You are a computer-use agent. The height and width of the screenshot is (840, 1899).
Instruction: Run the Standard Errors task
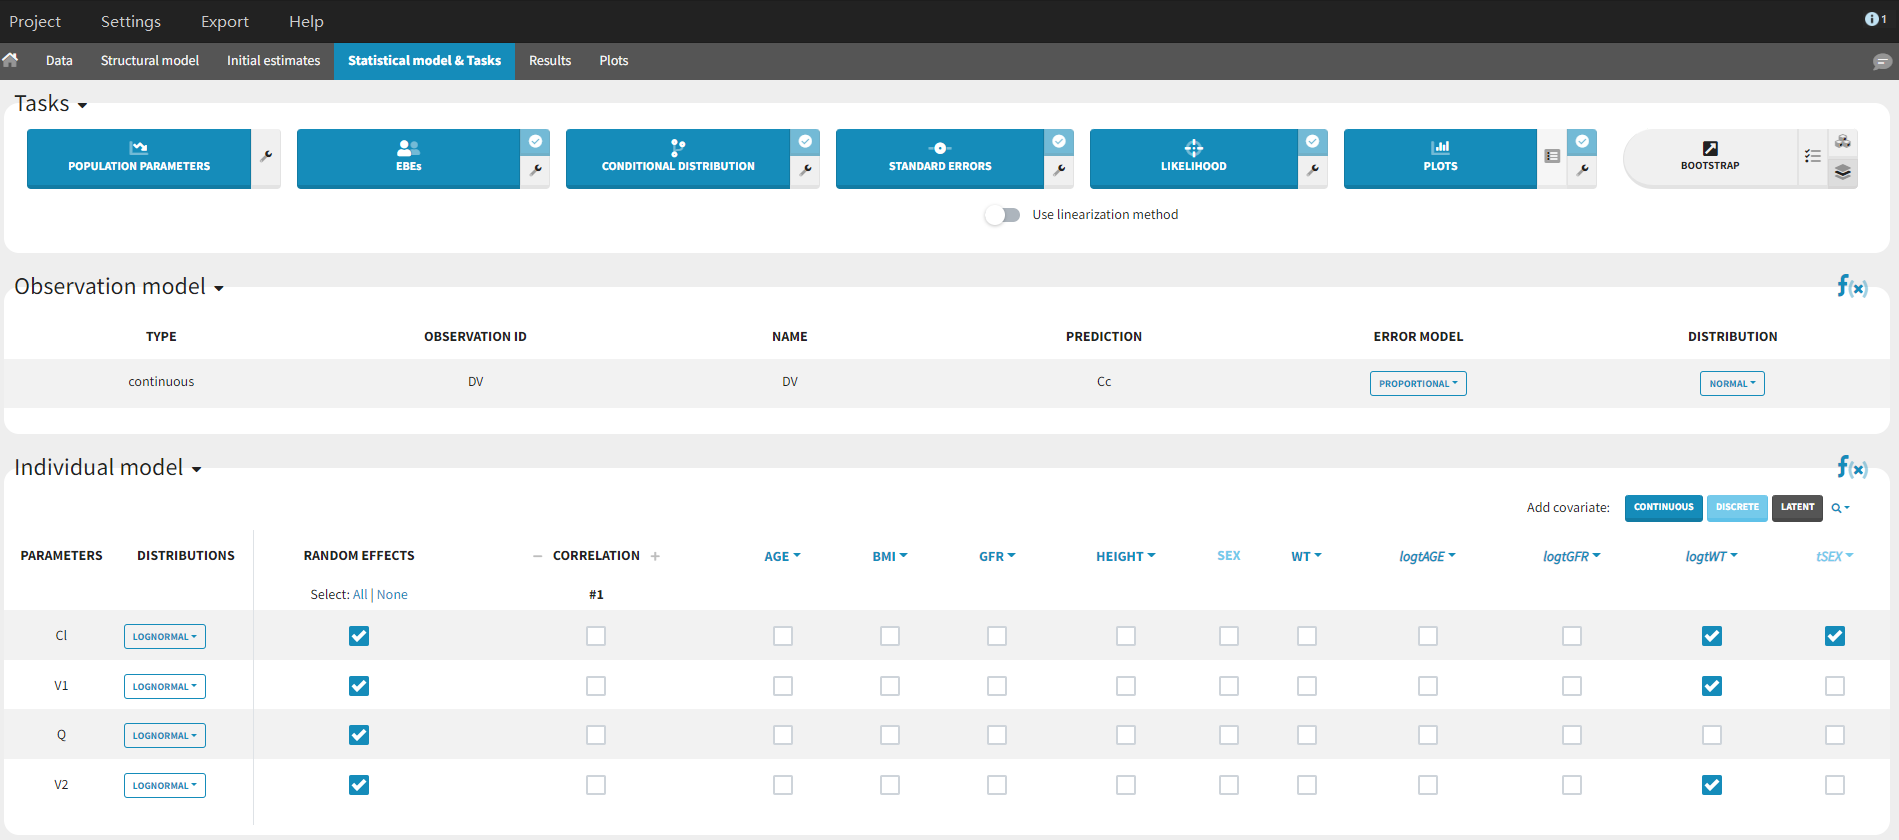(940, 158)
